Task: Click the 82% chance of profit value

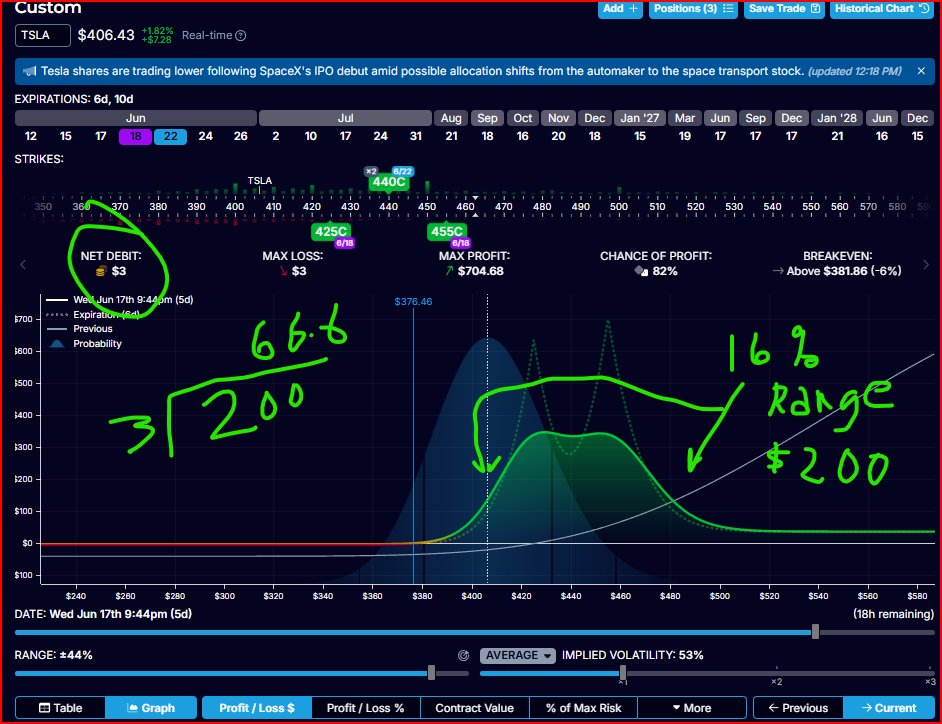Action: (x=665, y=272)
